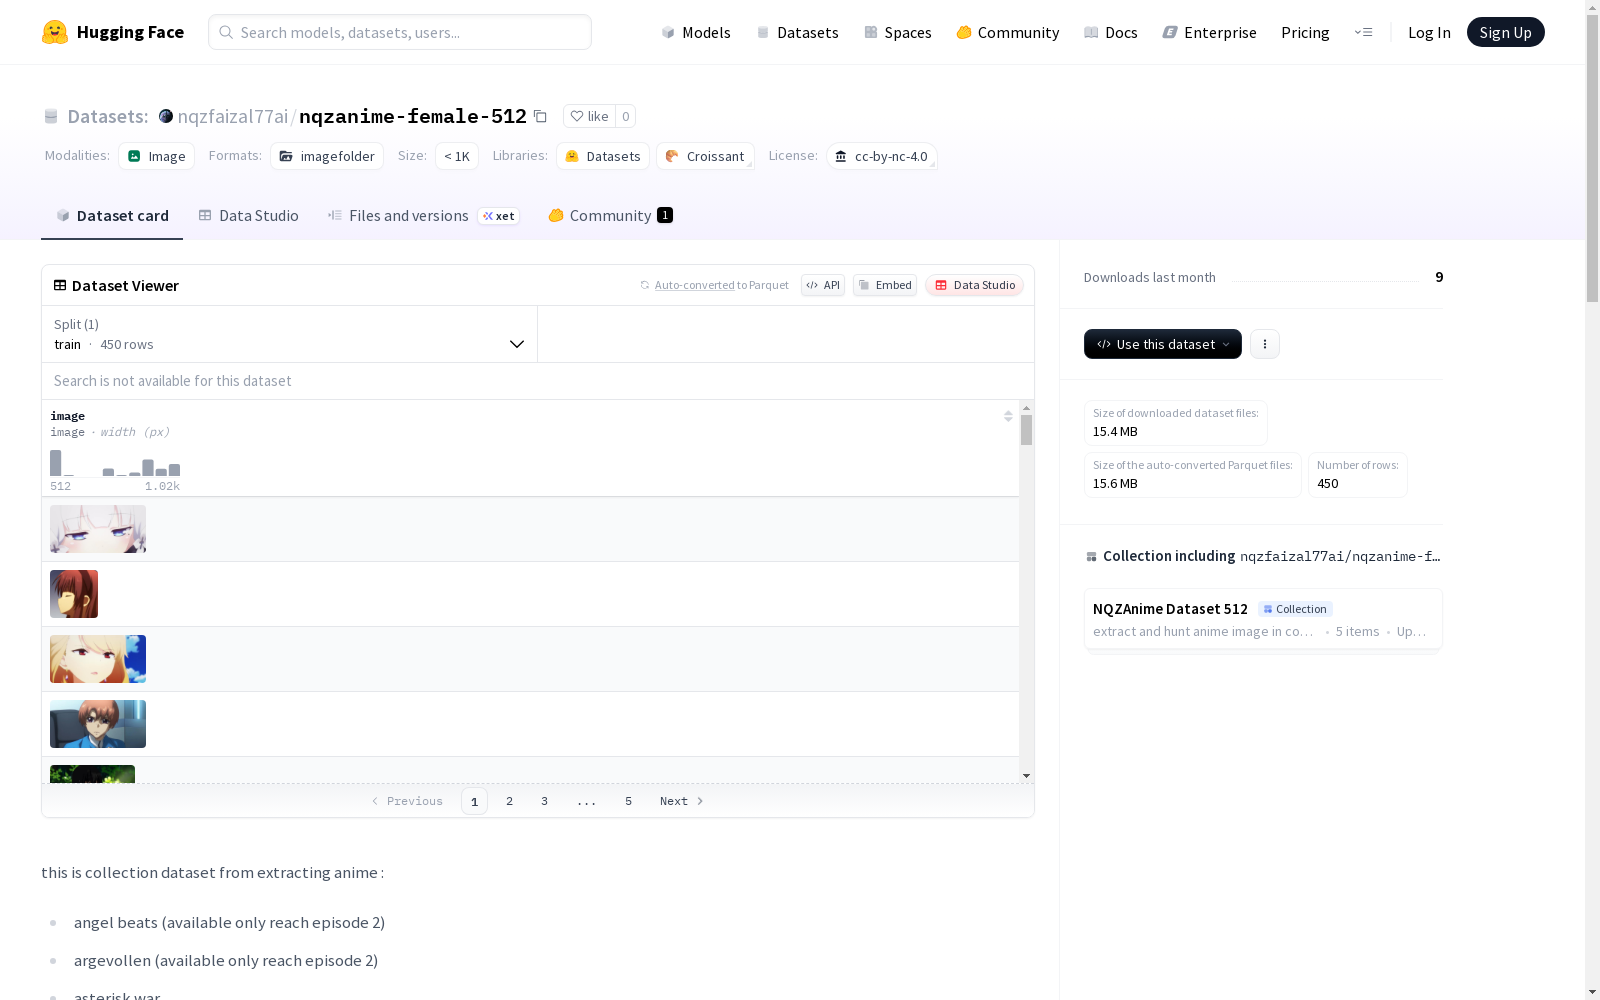Viewport: 1600px width, 1000px height.
Task: Click the Downloads last month count 9
Action: pos(1439,277)
